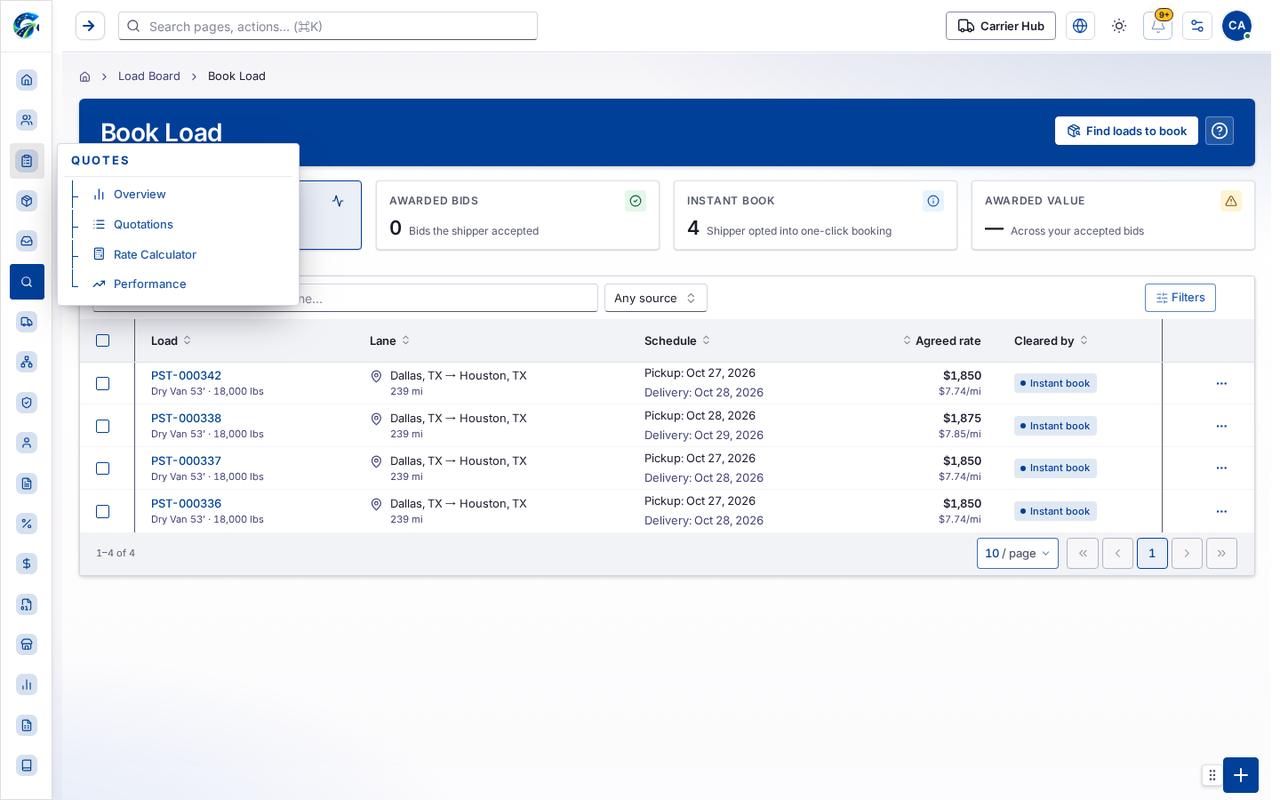Open the CA user avatar
The height and width of the screenshot is (800, 1280).
click(1237, 26)
